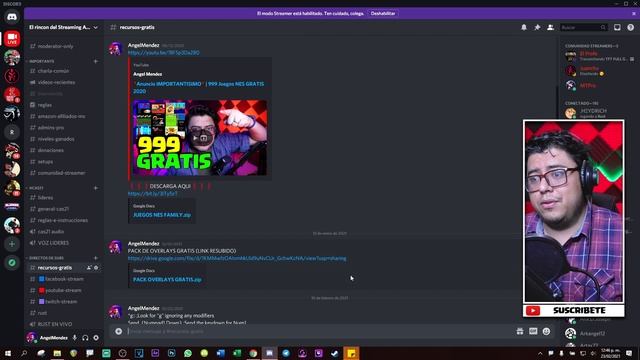Open Telegram from the taskbar
This screenshot has height=360, width=640.
[x=286, y=353]
